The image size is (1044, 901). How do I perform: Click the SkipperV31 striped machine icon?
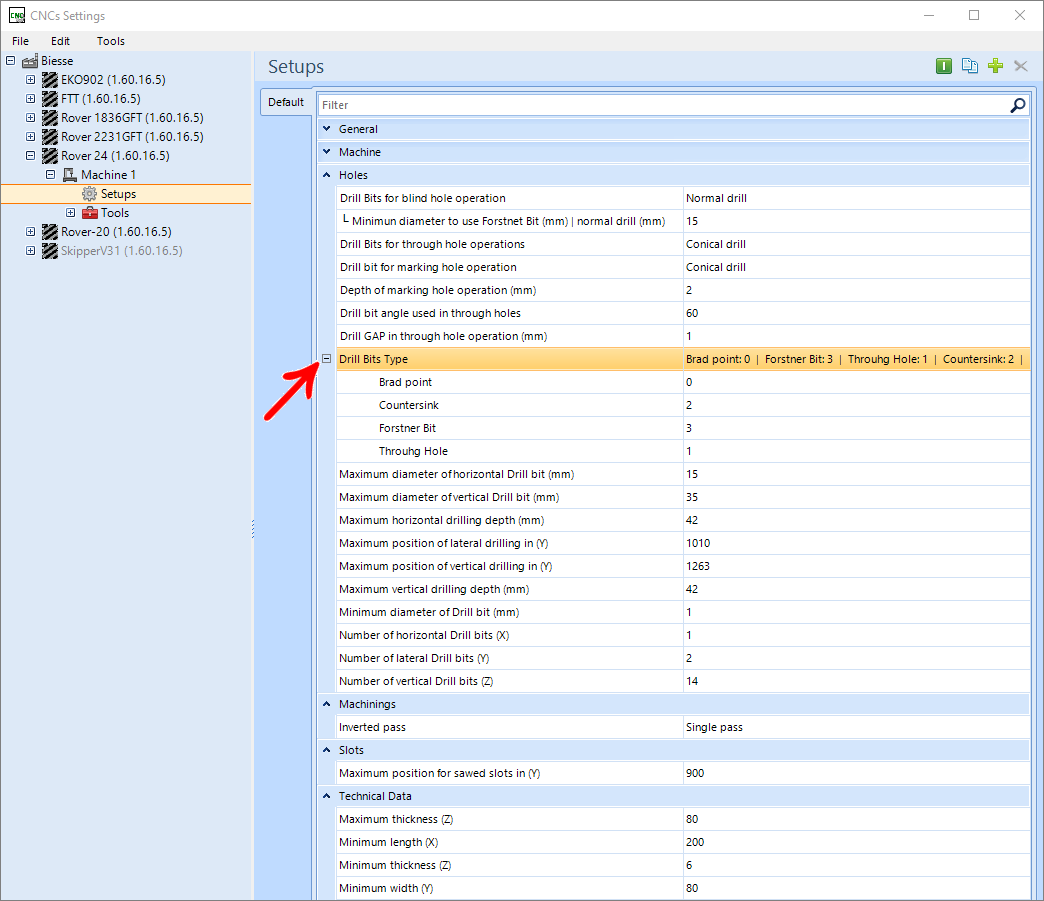point(50,251)
